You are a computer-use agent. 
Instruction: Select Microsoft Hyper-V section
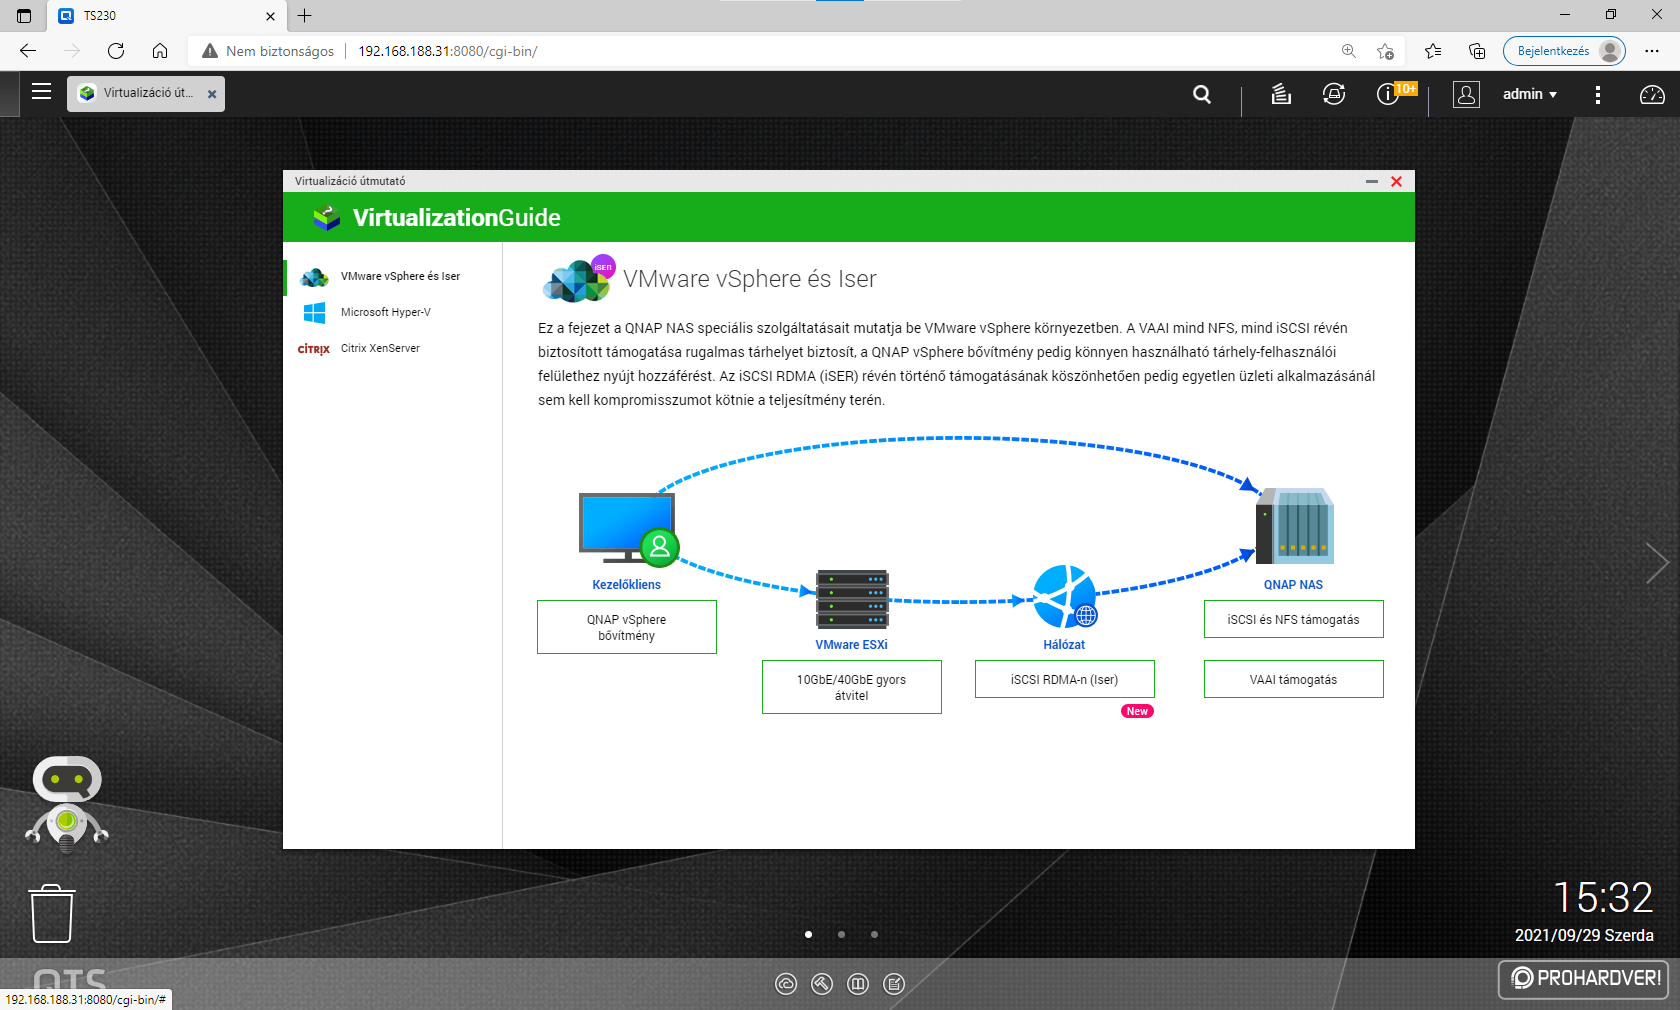[x=393, y=312]
